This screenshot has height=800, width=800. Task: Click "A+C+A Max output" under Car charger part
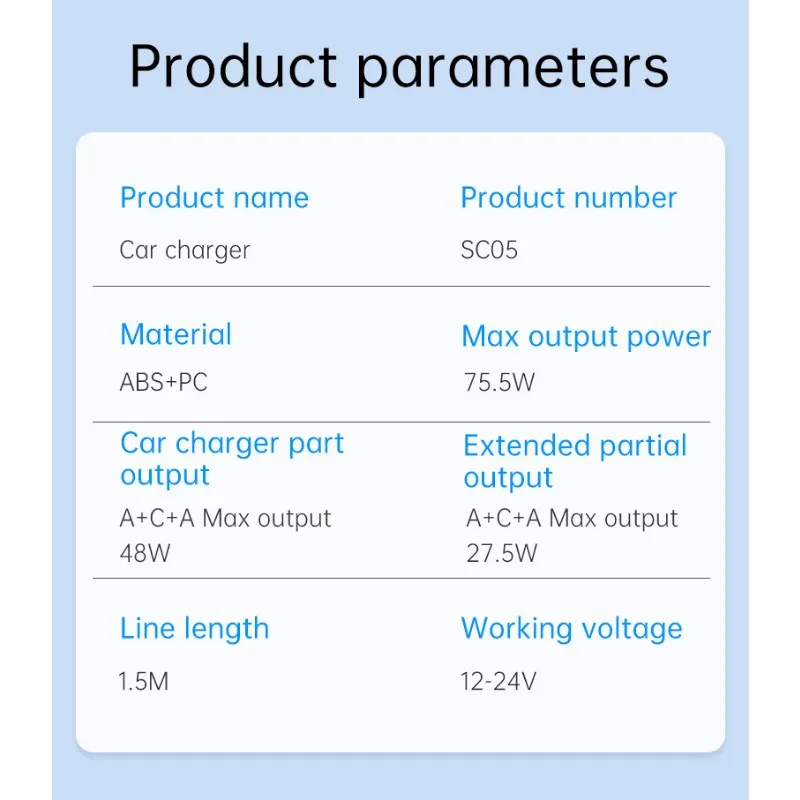point(225,518)
